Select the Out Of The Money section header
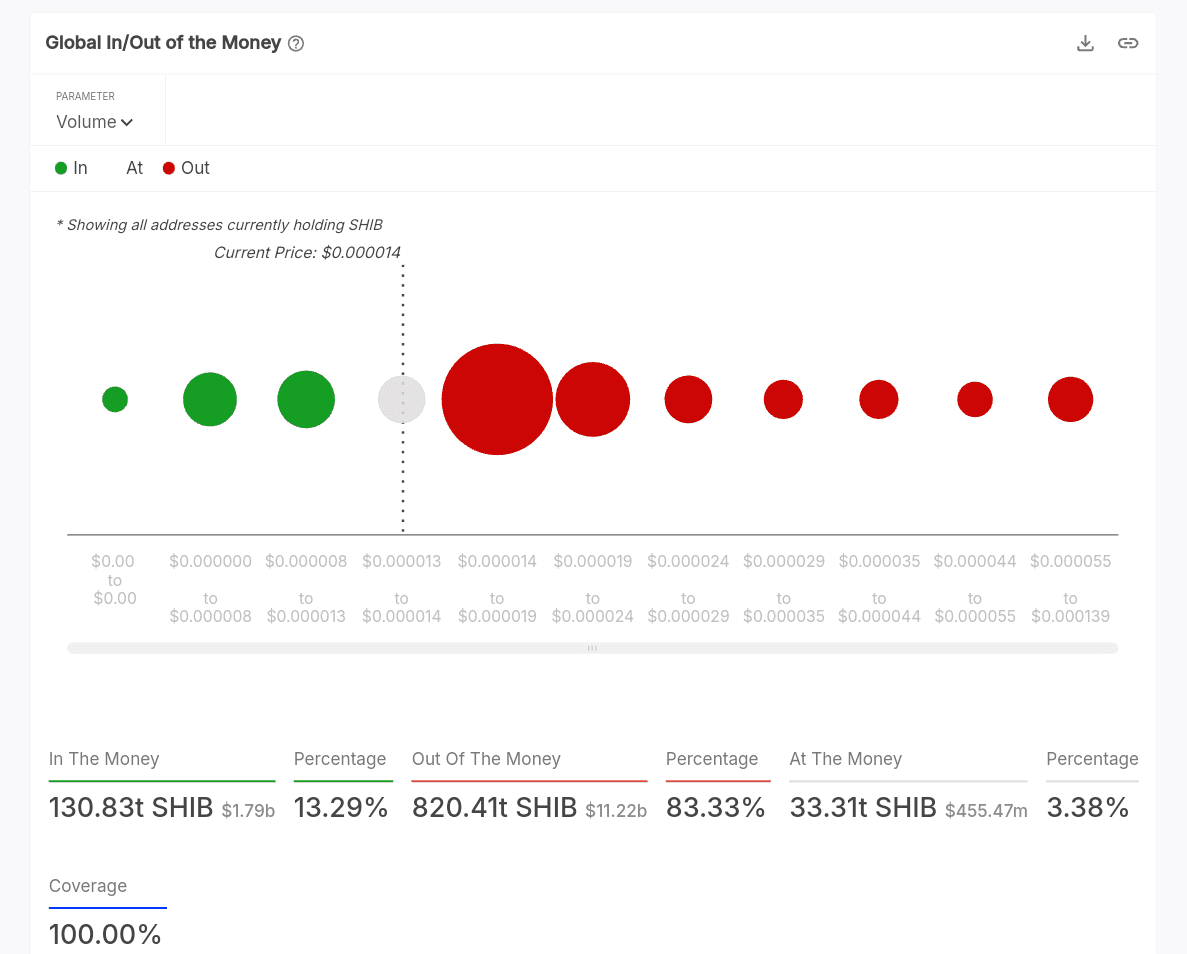Screen dimensions: 1187x954 tap(486, 759)
